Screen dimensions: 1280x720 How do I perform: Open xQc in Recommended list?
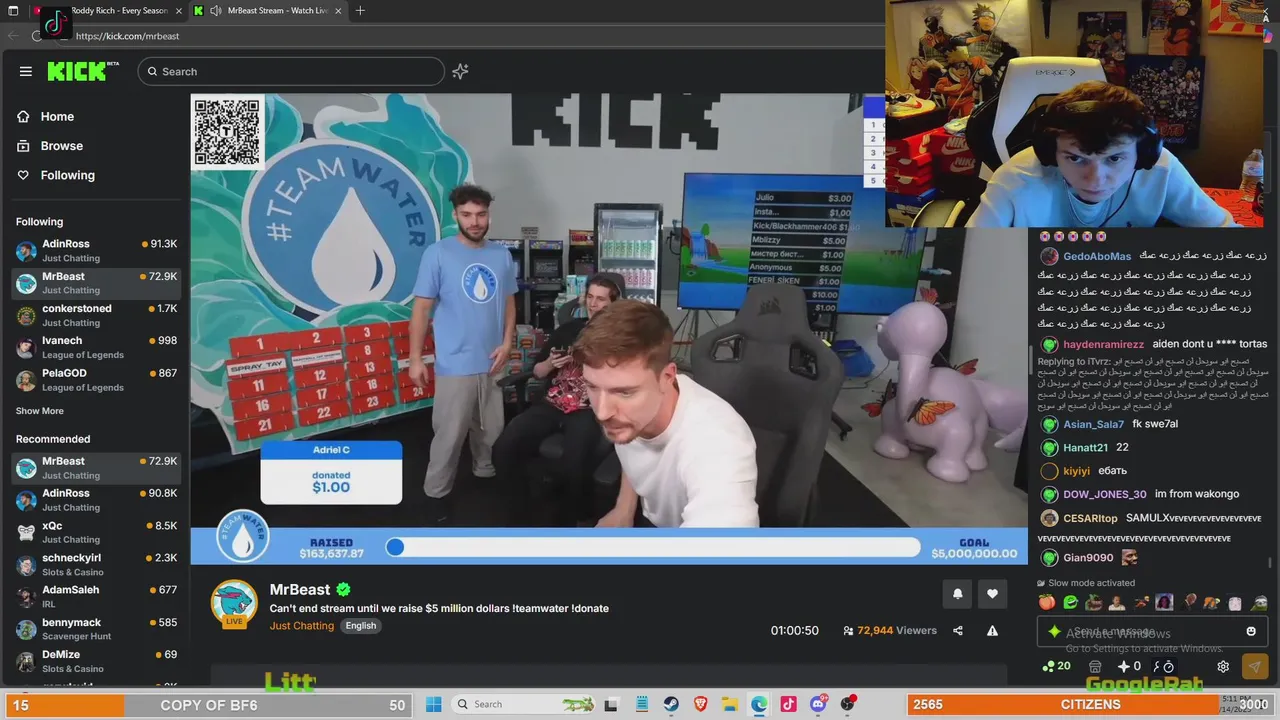click(96, 532)
